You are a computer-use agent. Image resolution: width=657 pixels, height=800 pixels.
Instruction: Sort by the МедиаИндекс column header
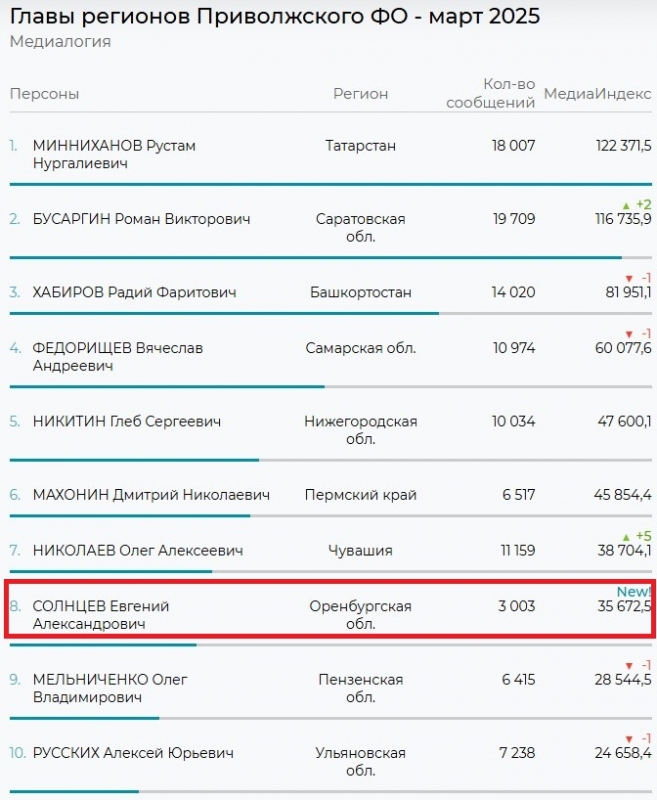(597, 94)
